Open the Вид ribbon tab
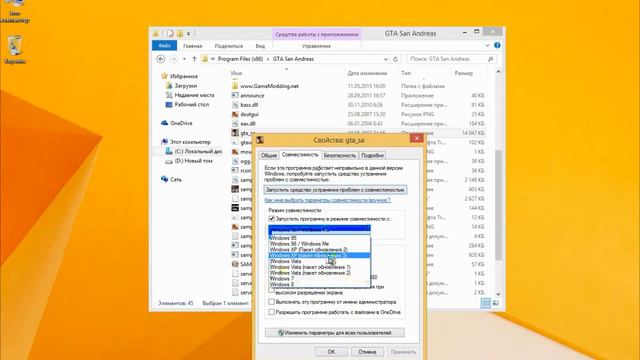 (260, 46)
